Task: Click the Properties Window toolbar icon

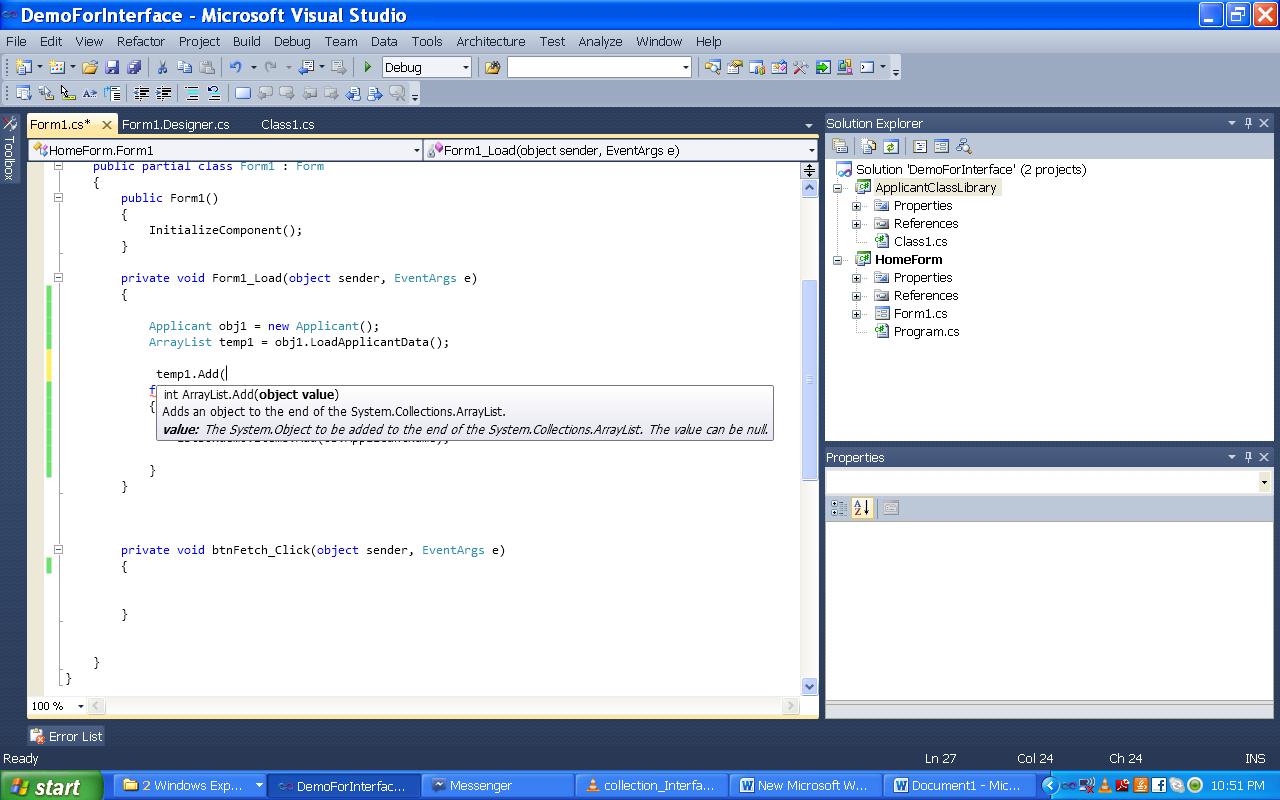Action: [734, 67]
